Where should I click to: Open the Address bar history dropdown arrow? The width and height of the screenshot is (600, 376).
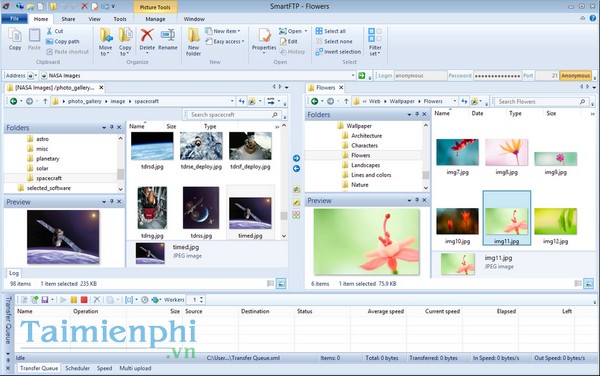pyautogui.click(x=353, y=76)
